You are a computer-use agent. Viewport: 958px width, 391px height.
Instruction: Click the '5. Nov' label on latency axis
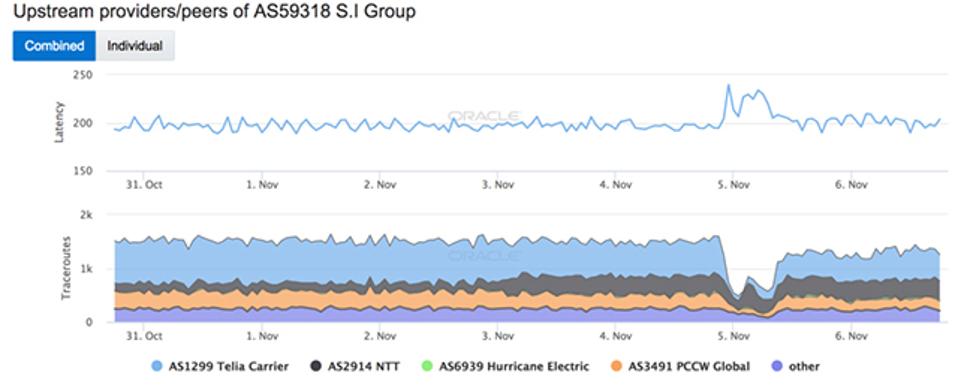click(734, 185)
